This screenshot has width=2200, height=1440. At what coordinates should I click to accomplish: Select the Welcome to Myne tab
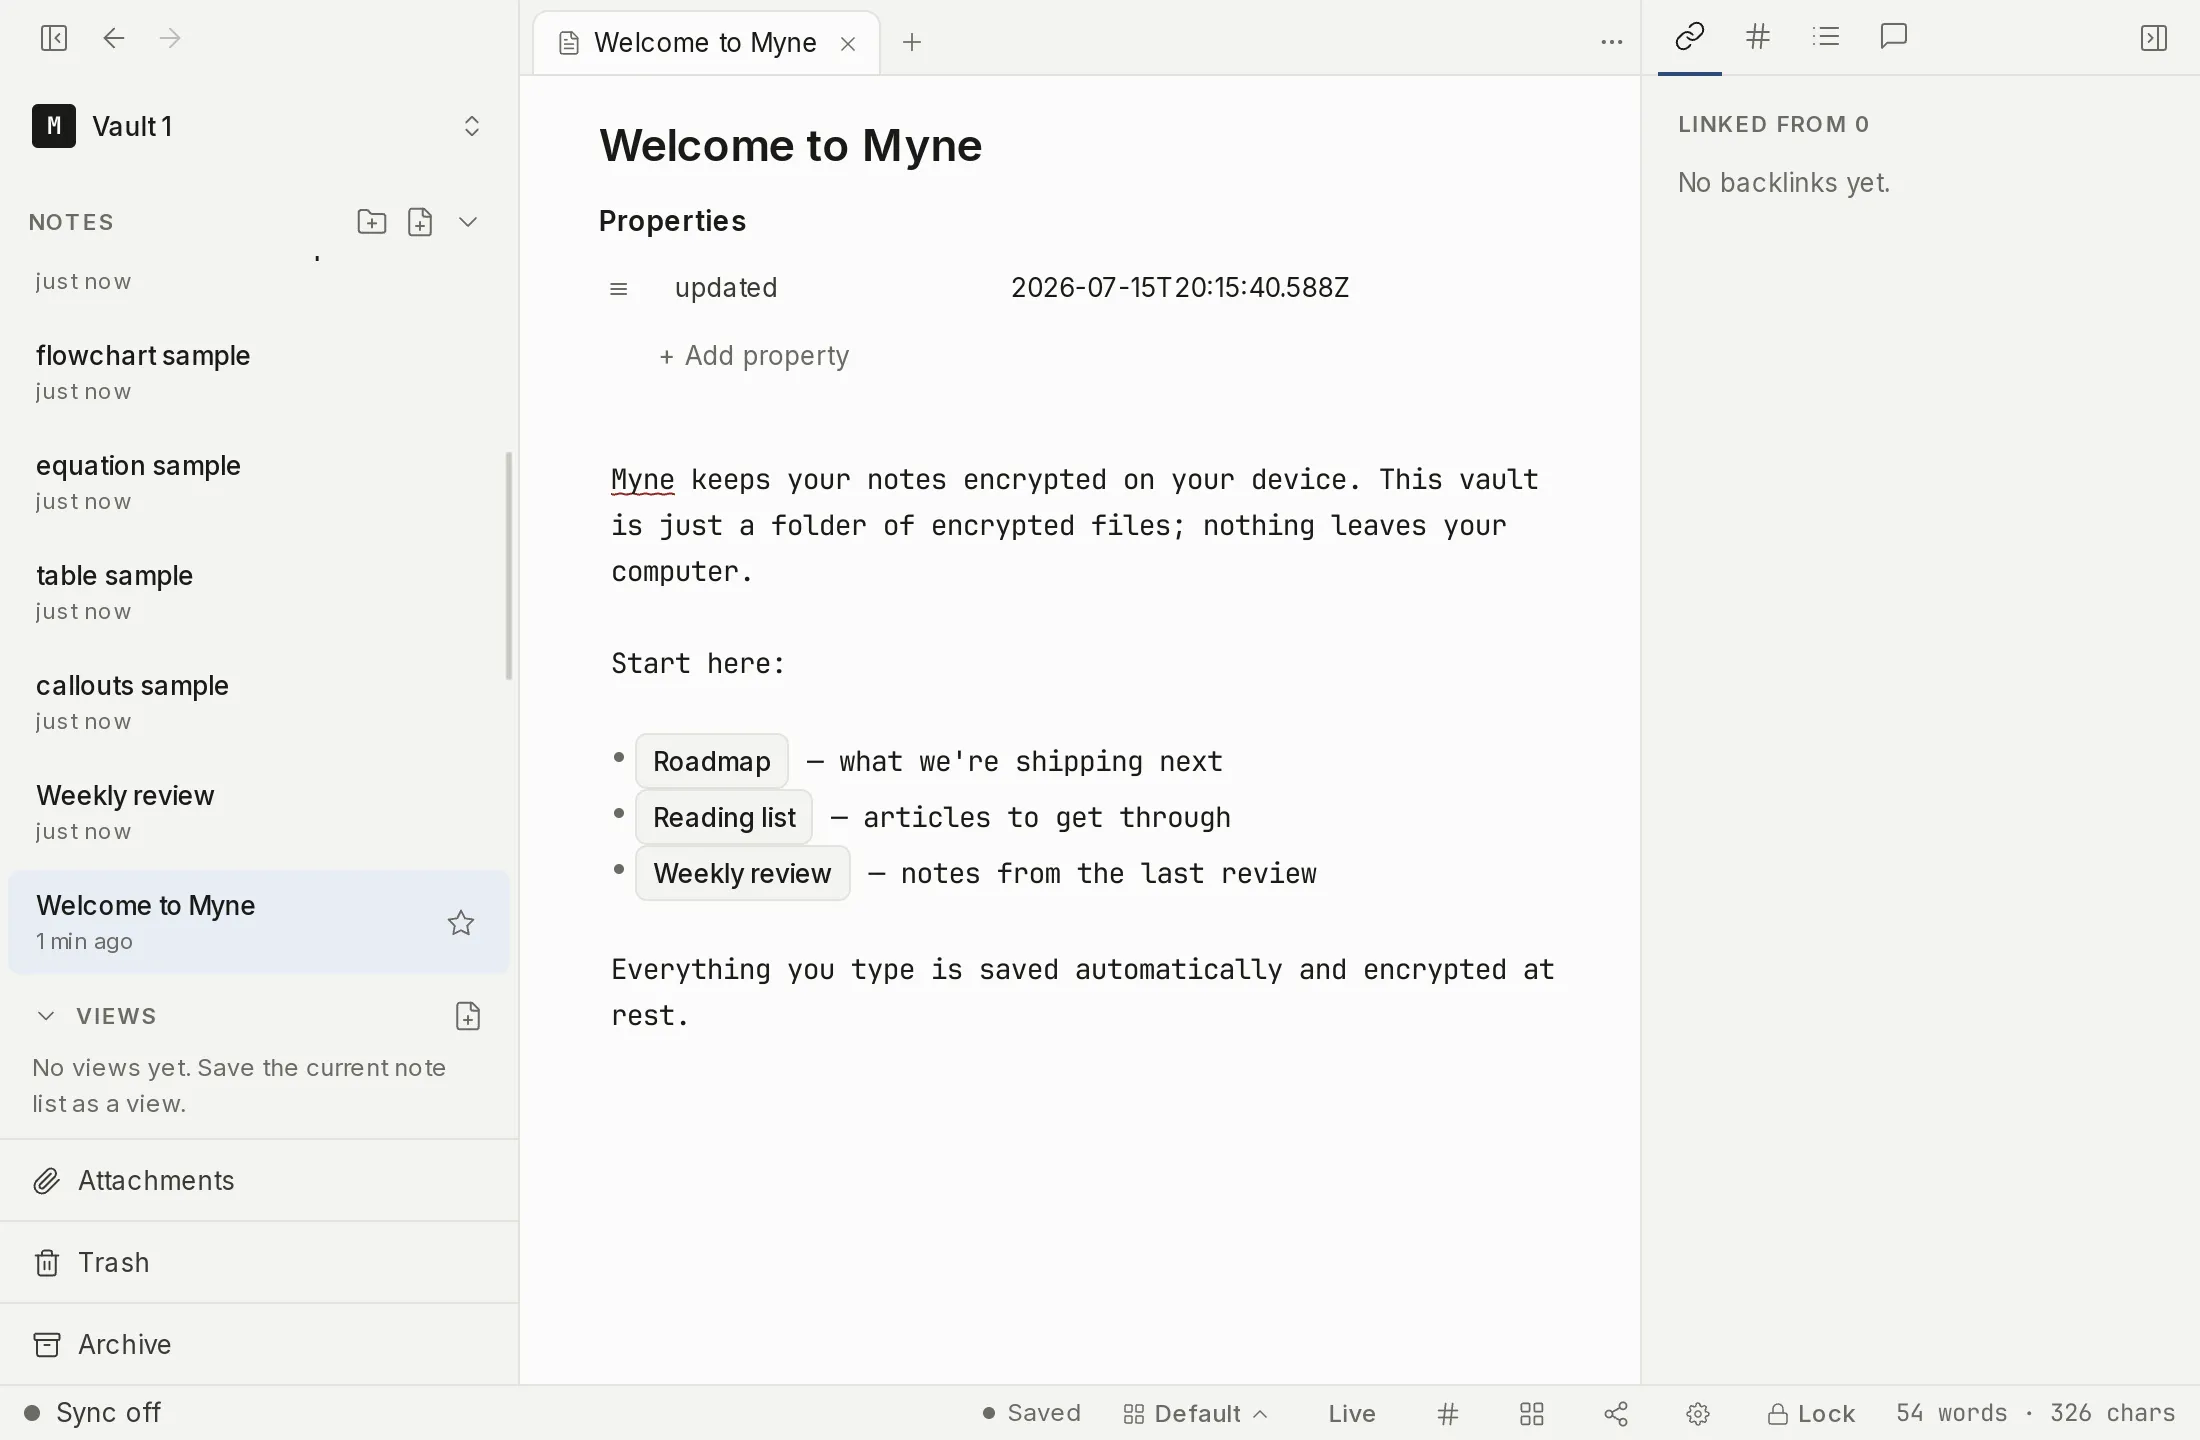point(706,43)
